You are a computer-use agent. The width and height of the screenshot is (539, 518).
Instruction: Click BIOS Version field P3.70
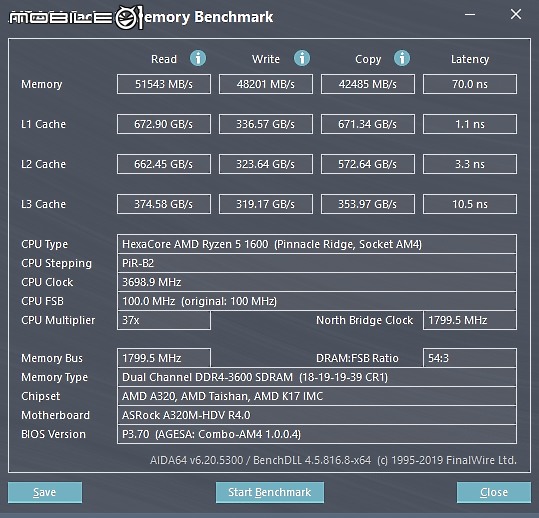317,434
